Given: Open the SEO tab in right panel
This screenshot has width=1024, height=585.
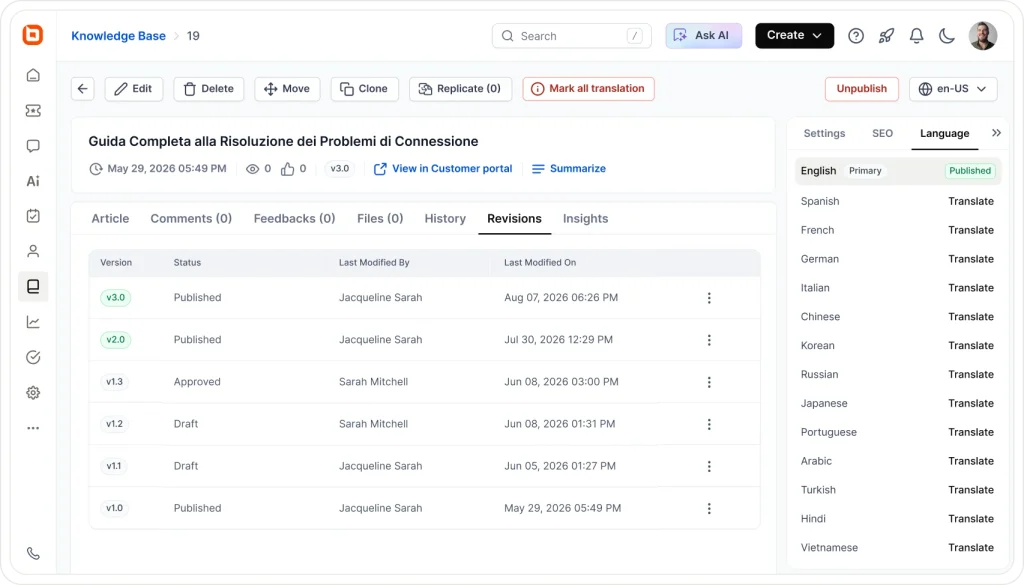Looking at the screenshot, I should 882,133.
